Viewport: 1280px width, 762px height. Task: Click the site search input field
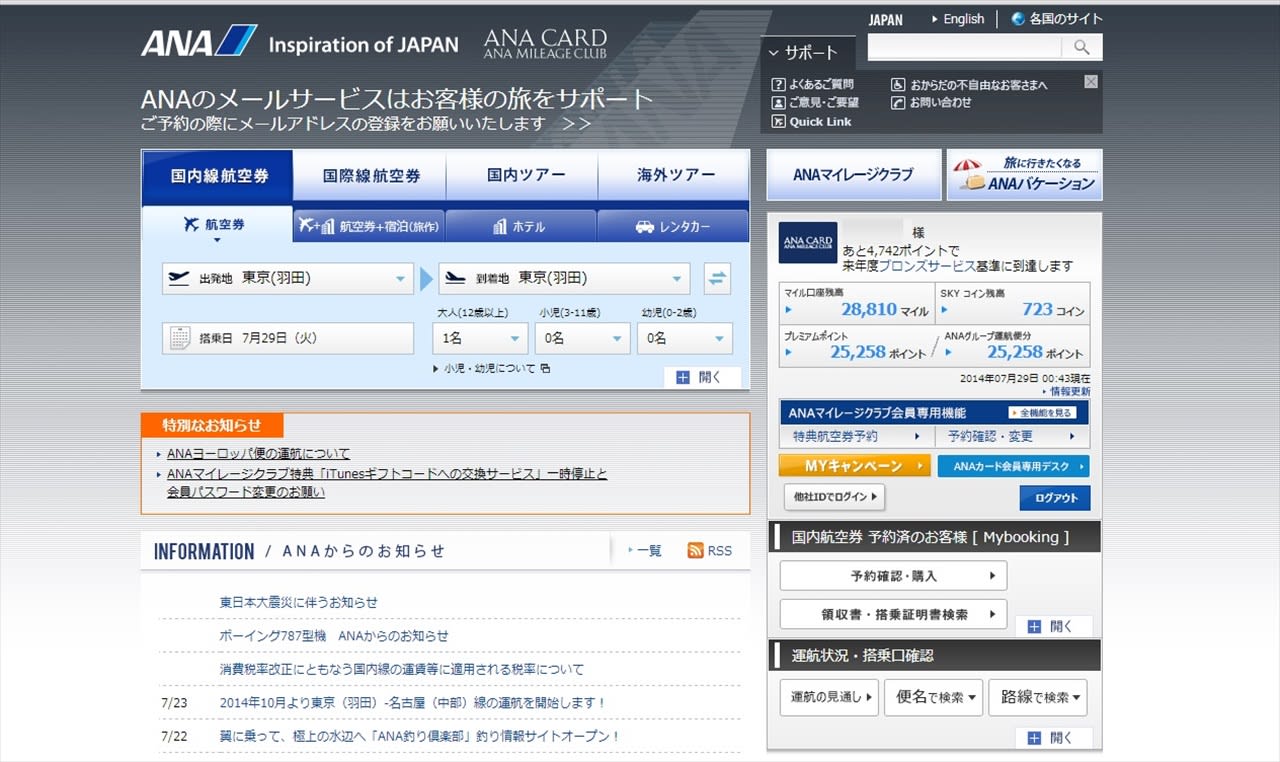tap(965, 47)
